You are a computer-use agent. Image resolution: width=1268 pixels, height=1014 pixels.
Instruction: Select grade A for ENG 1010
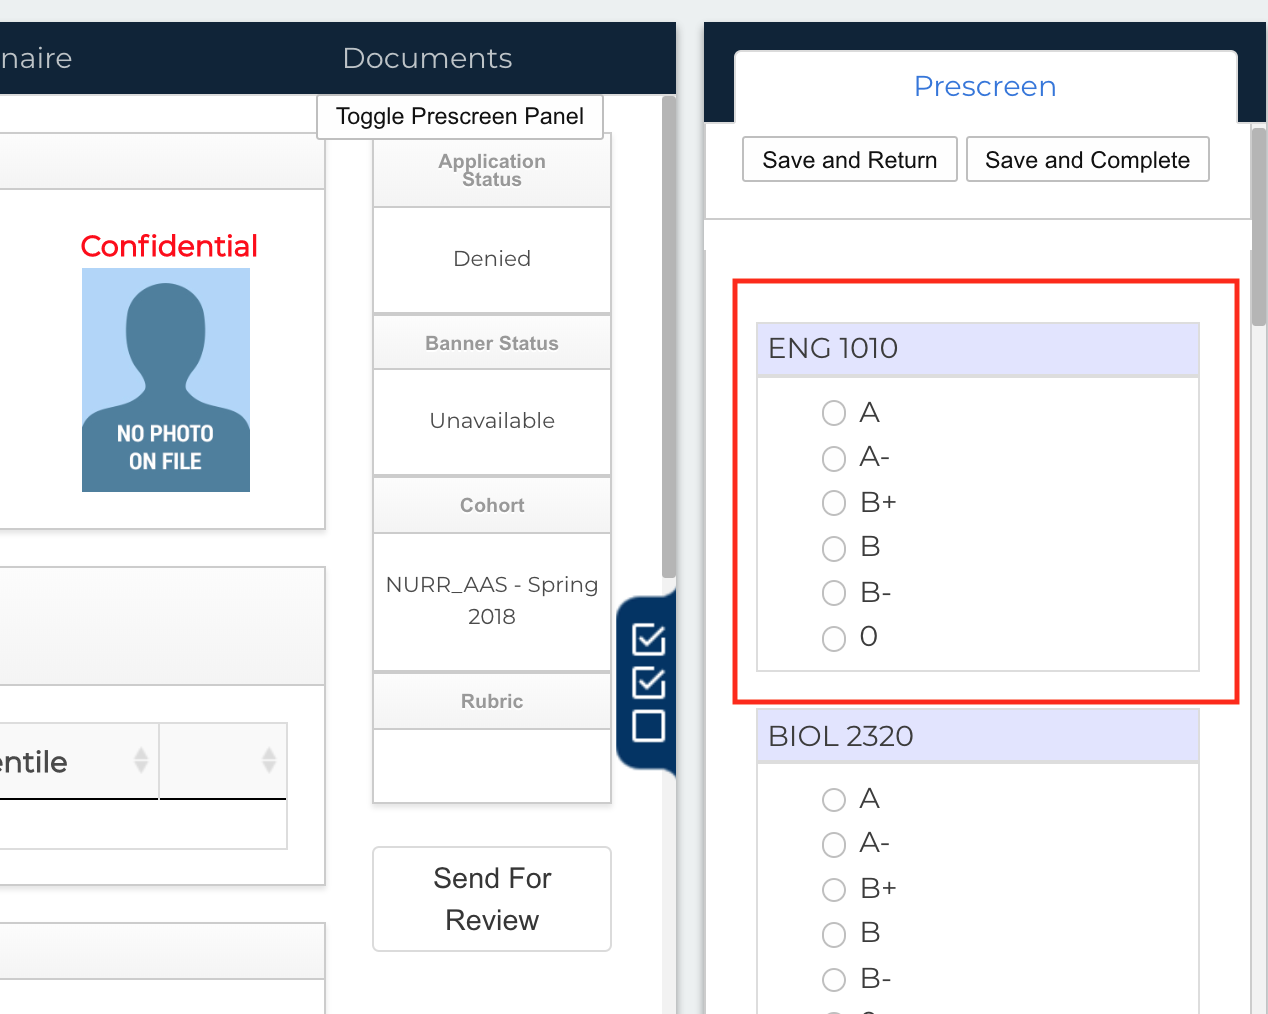pos(834,413)
